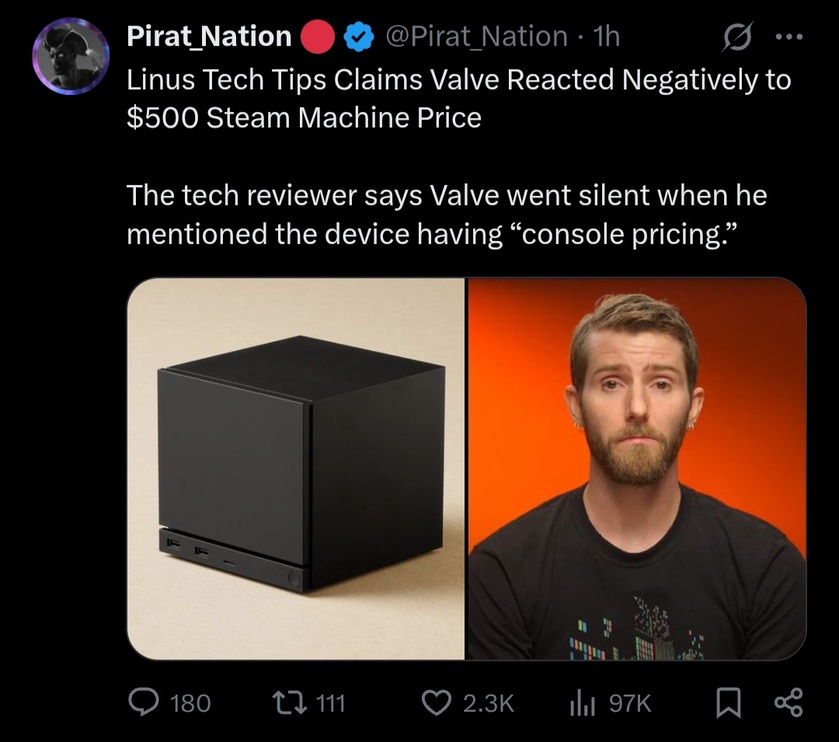Screen dimensions: 839x742
Task: Open the Linus photo on orange background
Action: 636,468
